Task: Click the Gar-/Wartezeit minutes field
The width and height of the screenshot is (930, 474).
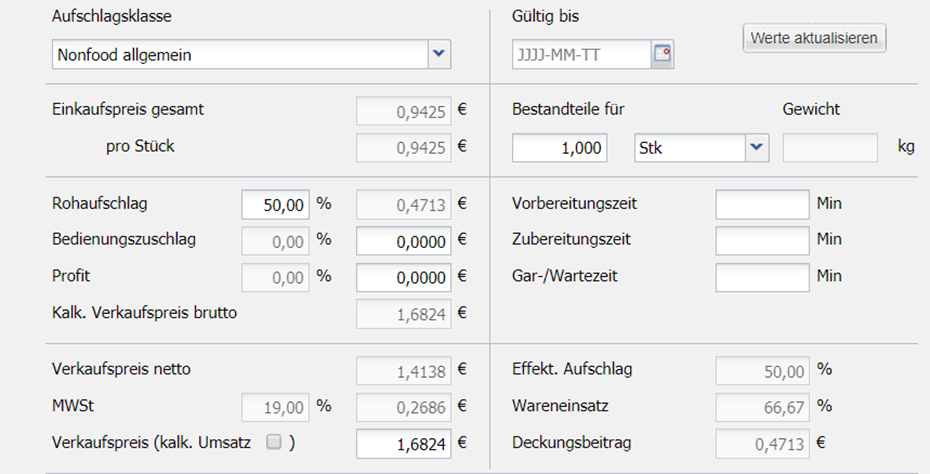Action: pyautogui.click(x=762, y=276)
